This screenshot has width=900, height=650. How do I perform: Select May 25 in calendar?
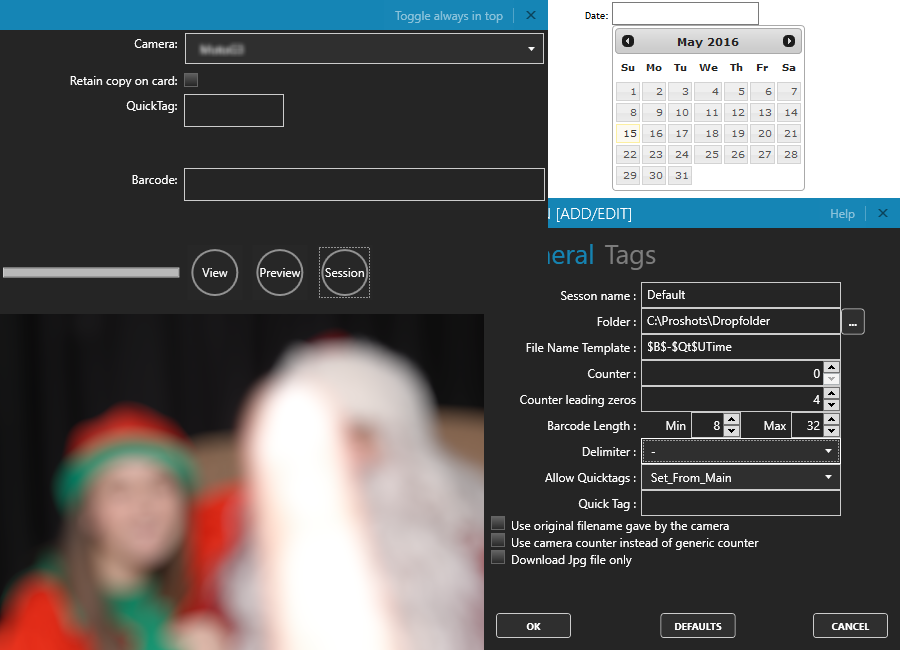click(x=709, y=154)
